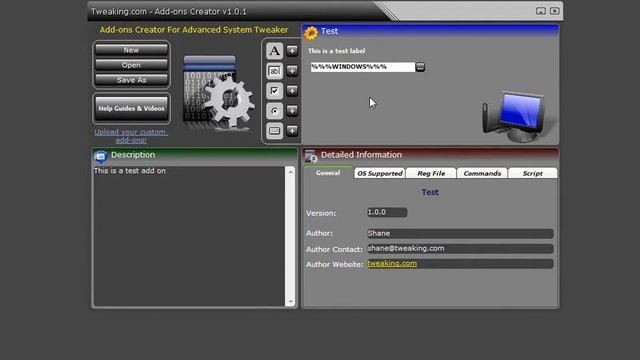Switch to the OS Supported tab

click(x=380, y=173)
